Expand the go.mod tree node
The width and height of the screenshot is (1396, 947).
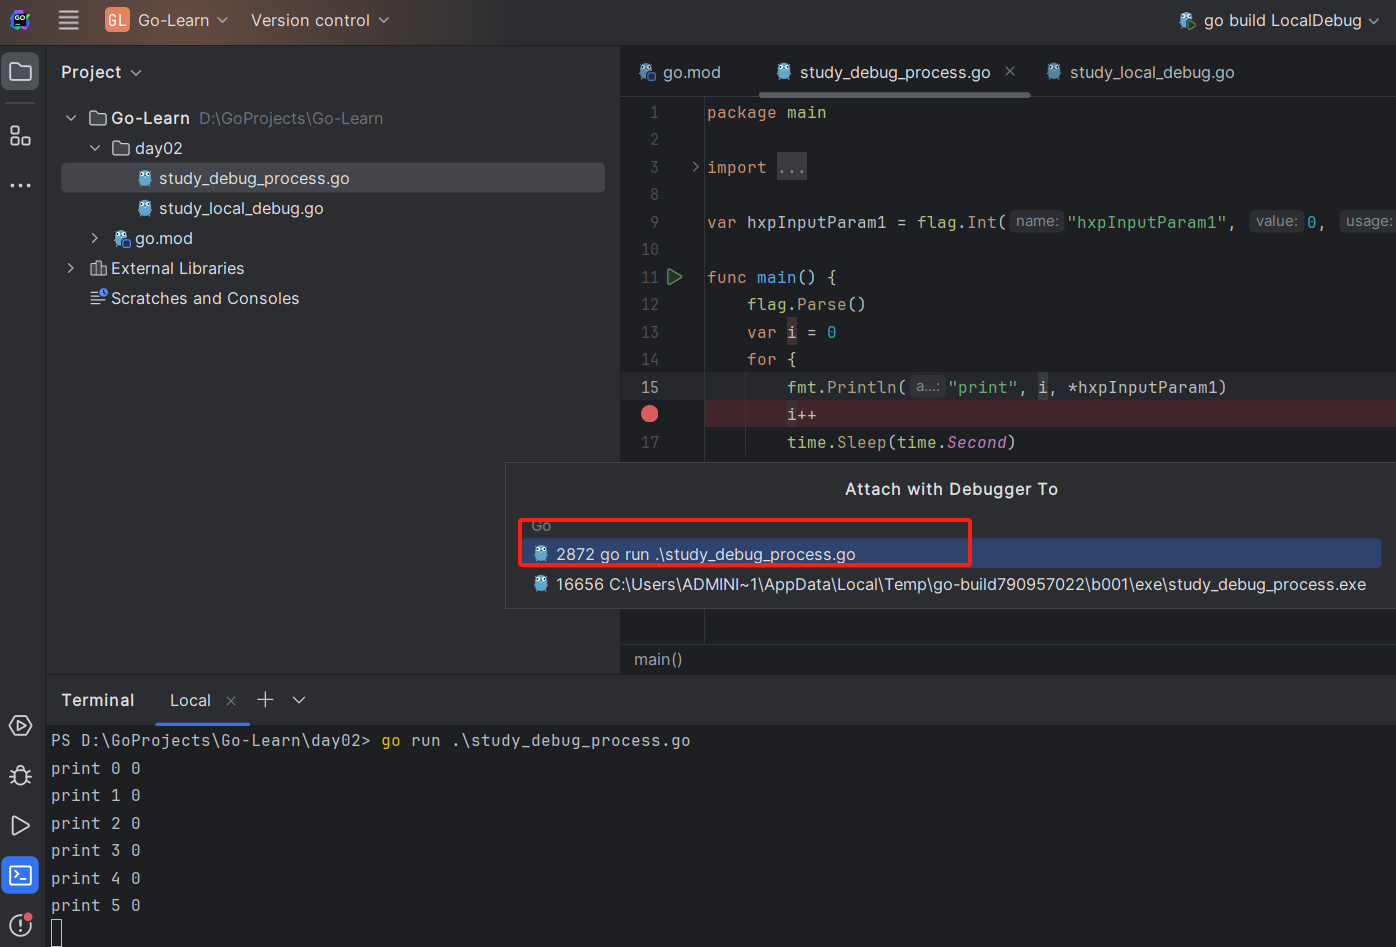pos(95,238)
